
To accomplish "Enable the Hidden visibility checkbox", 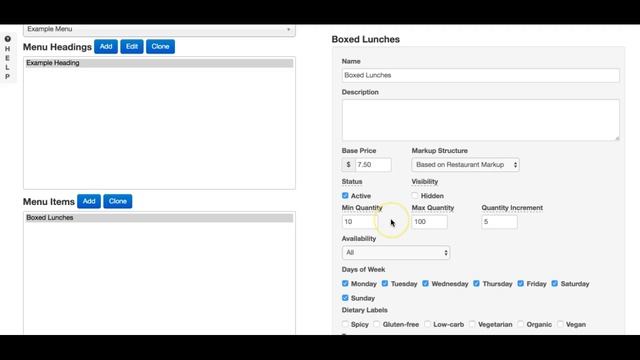I will (x=415, y=196).
